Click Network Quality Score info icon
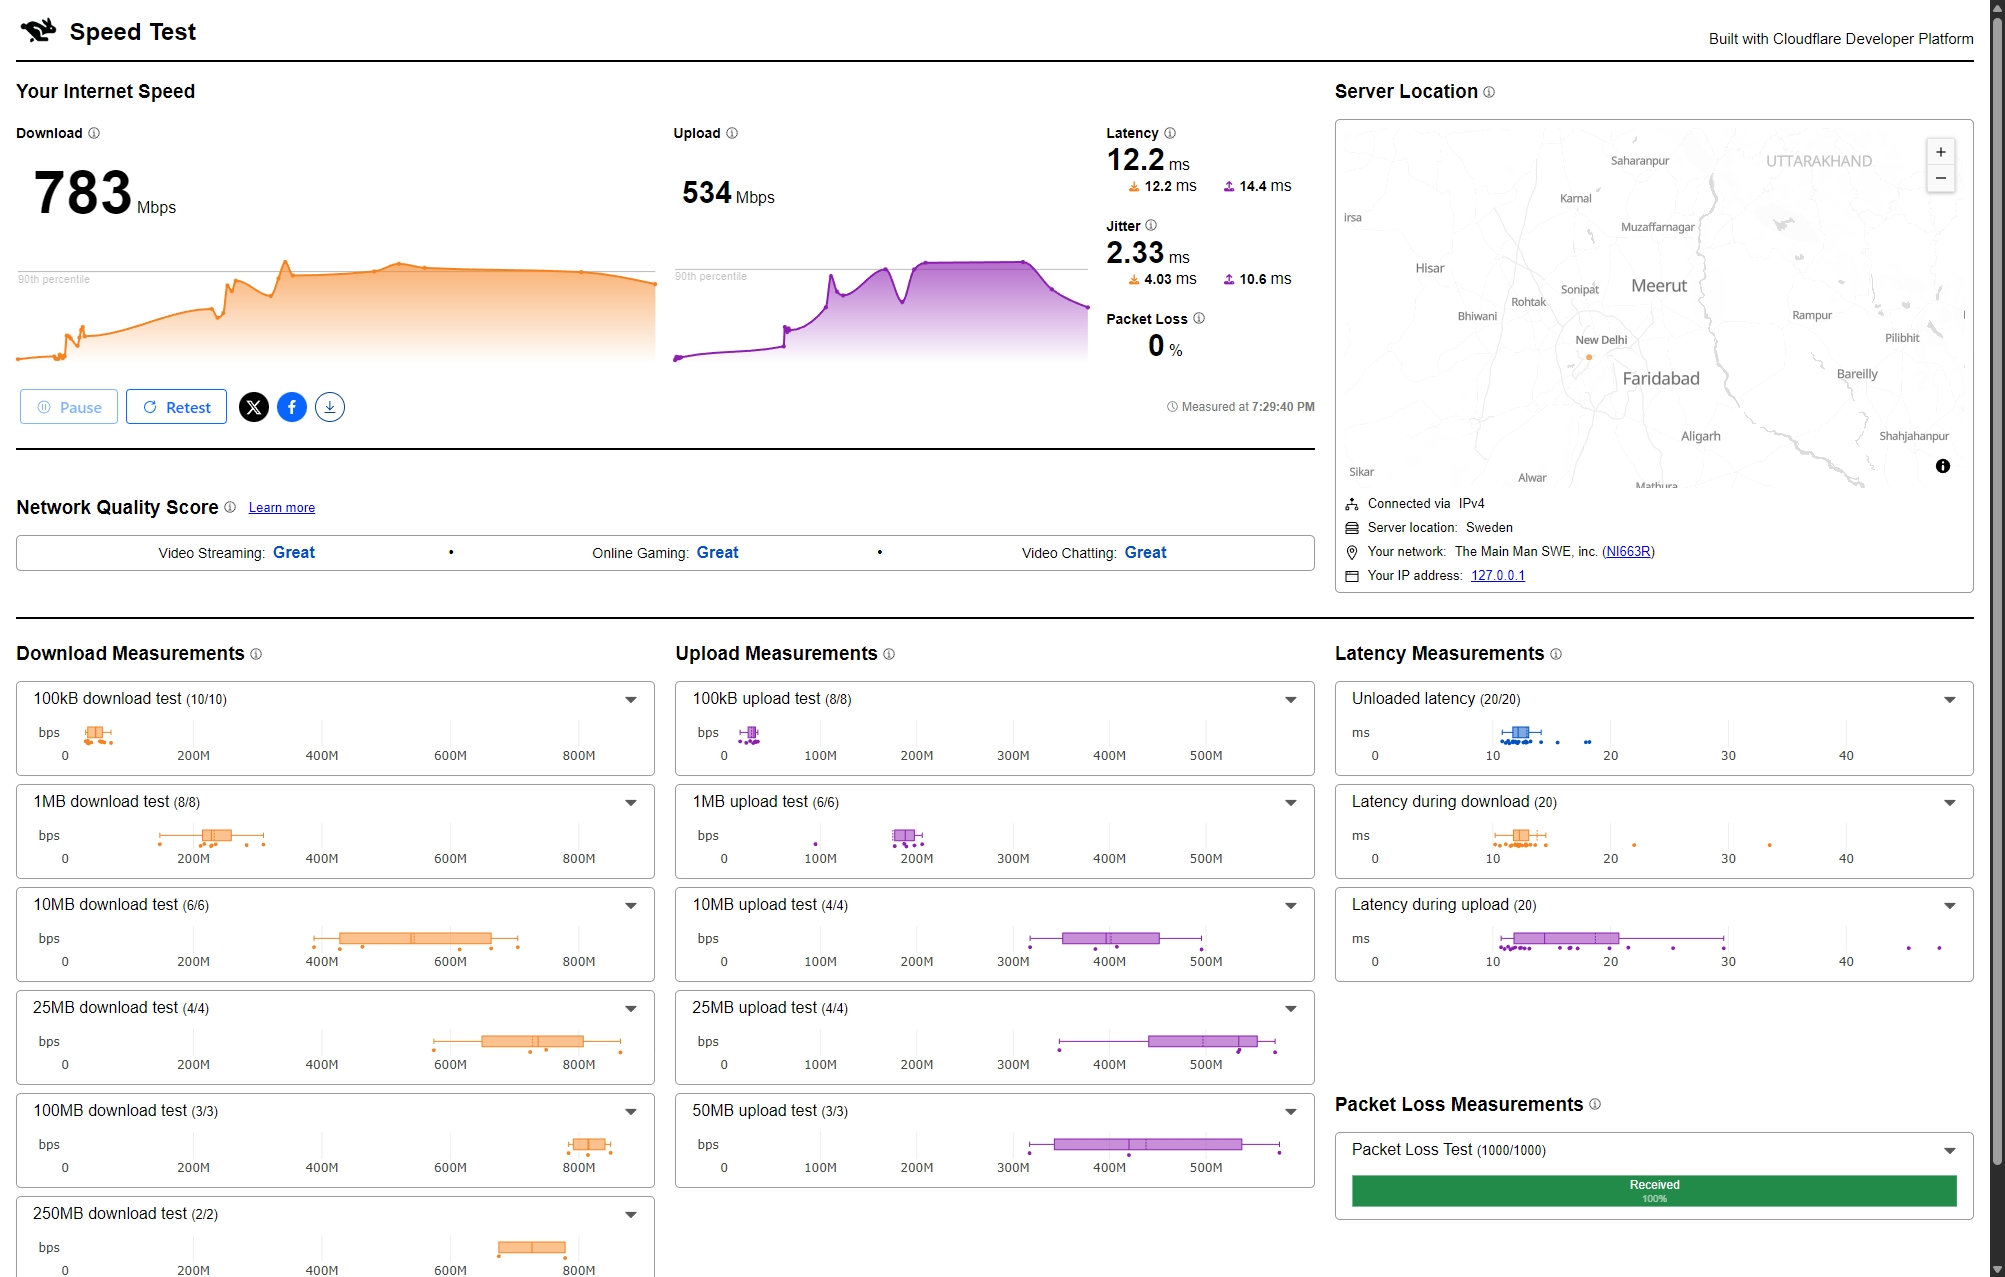This screenshot has height=1277, width=2005. click(x=230, y=507)
